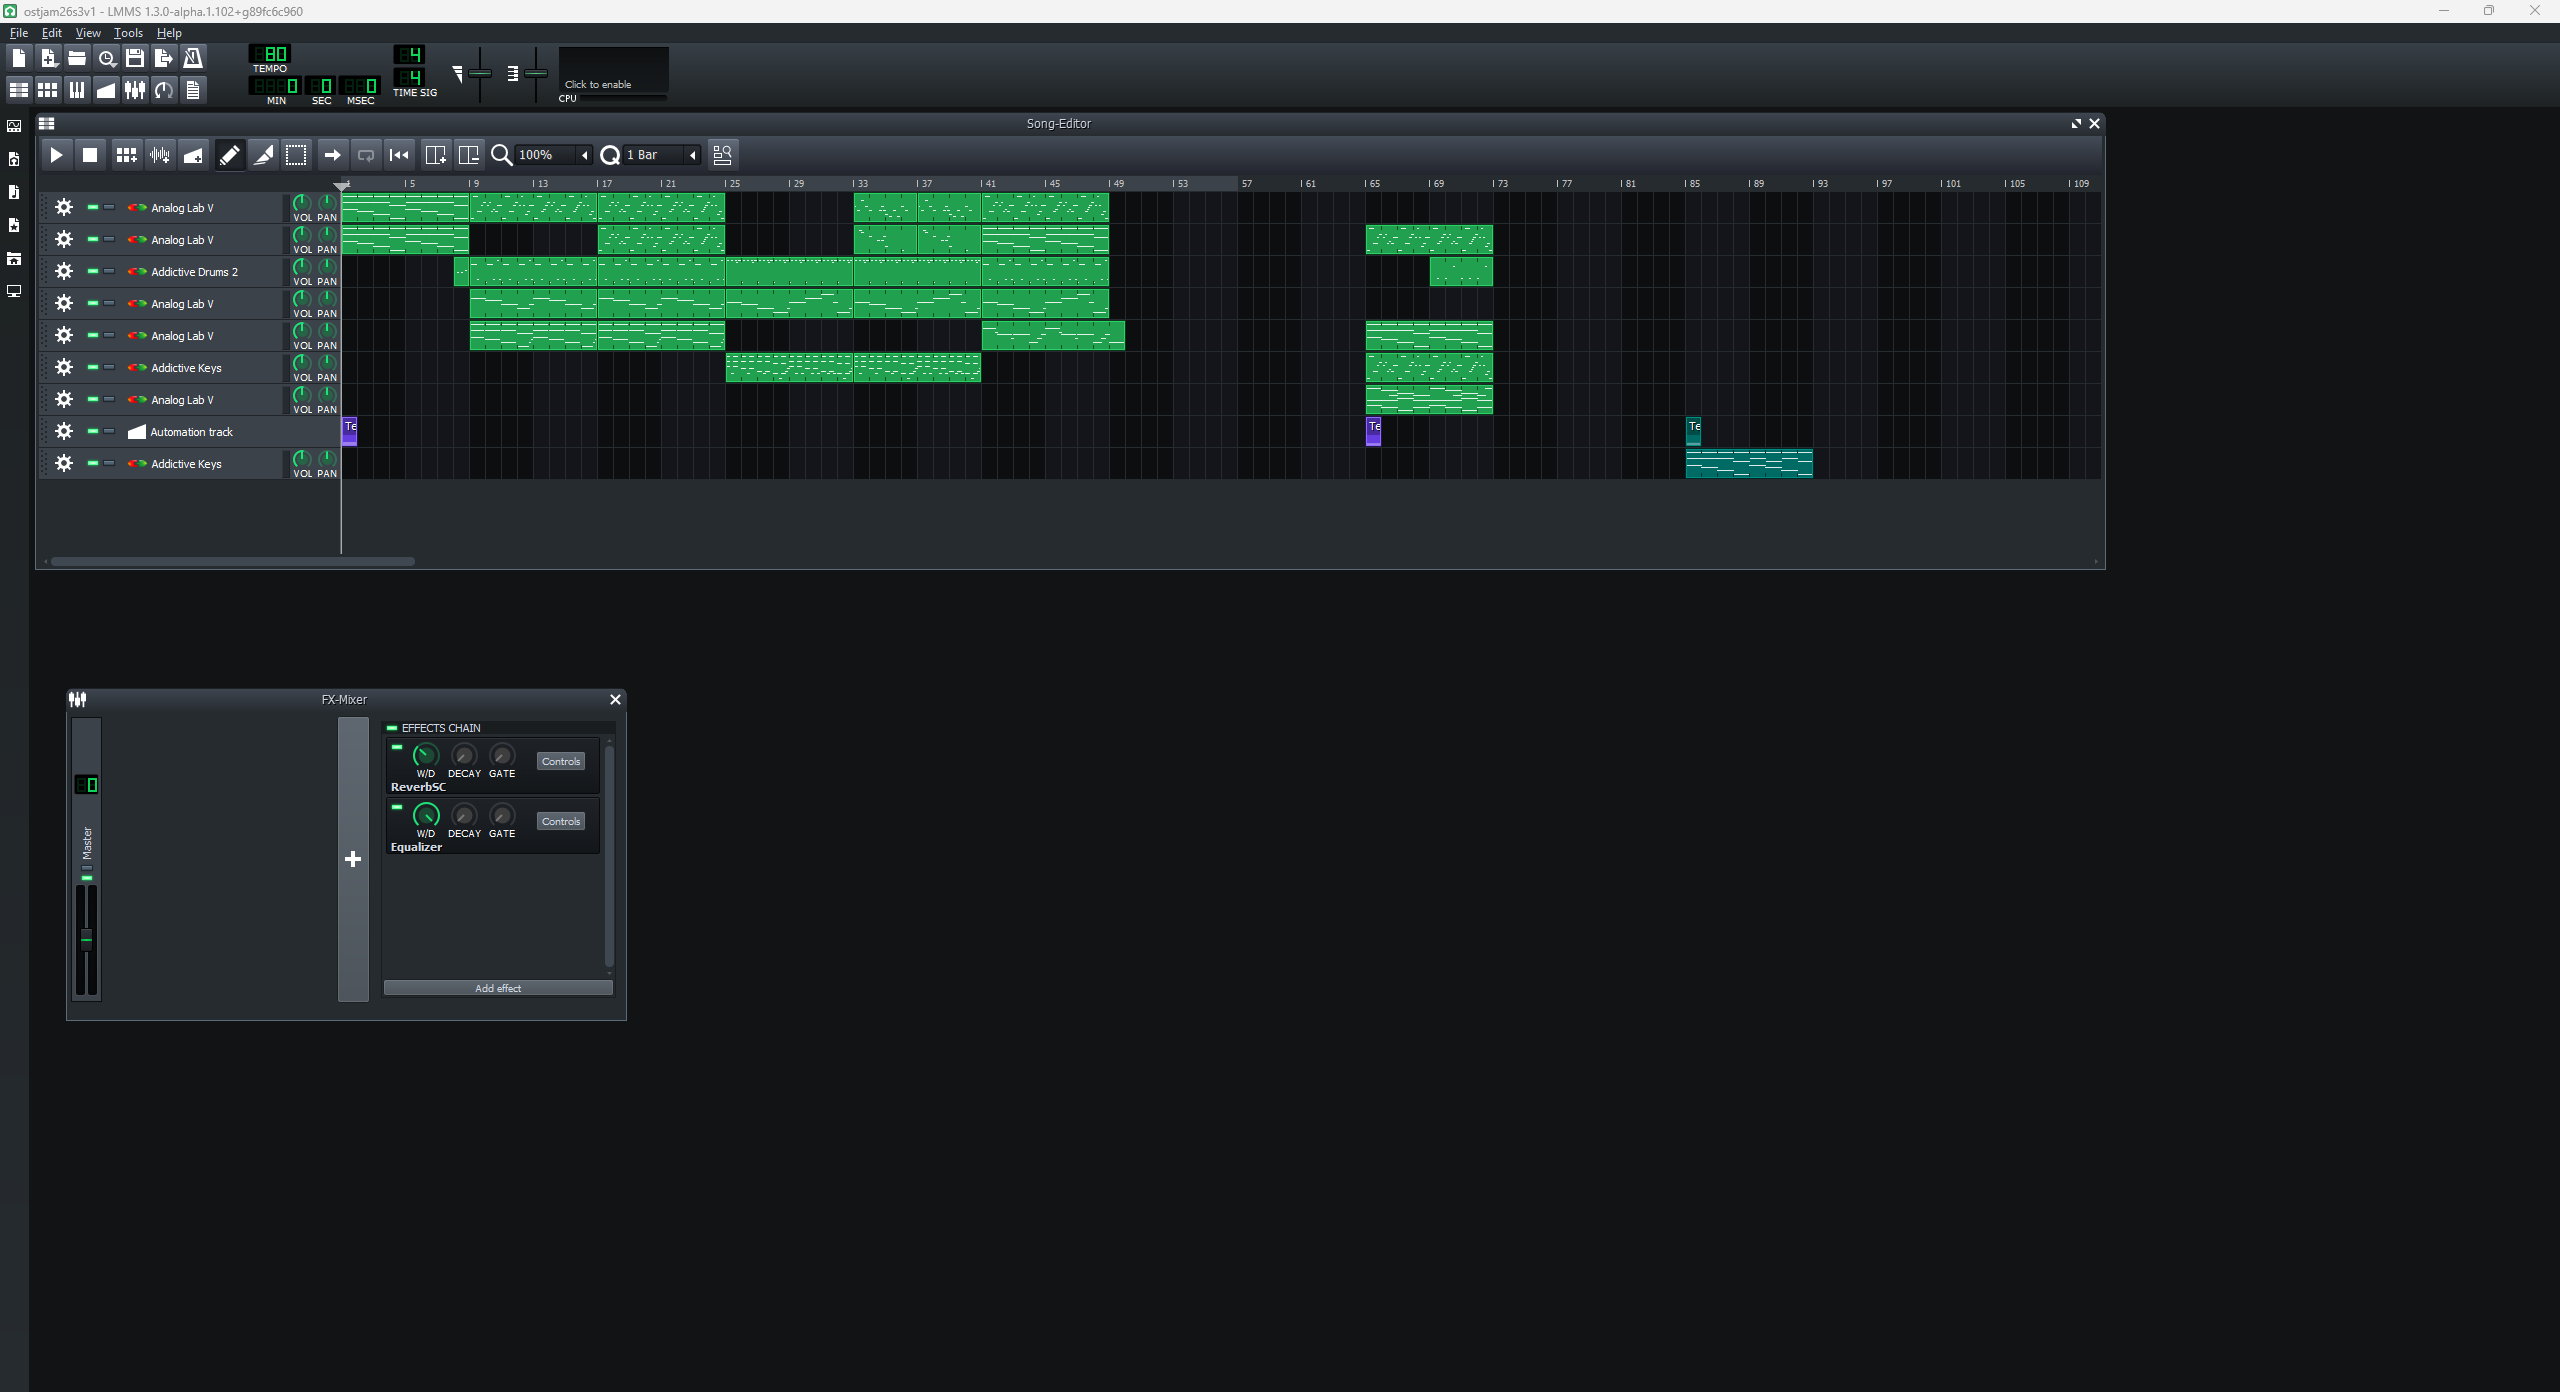This screenshot has width=2560, height=1392.
Task: Toggle the ReverbSC effect on or off
Action: tap(397, 747)
